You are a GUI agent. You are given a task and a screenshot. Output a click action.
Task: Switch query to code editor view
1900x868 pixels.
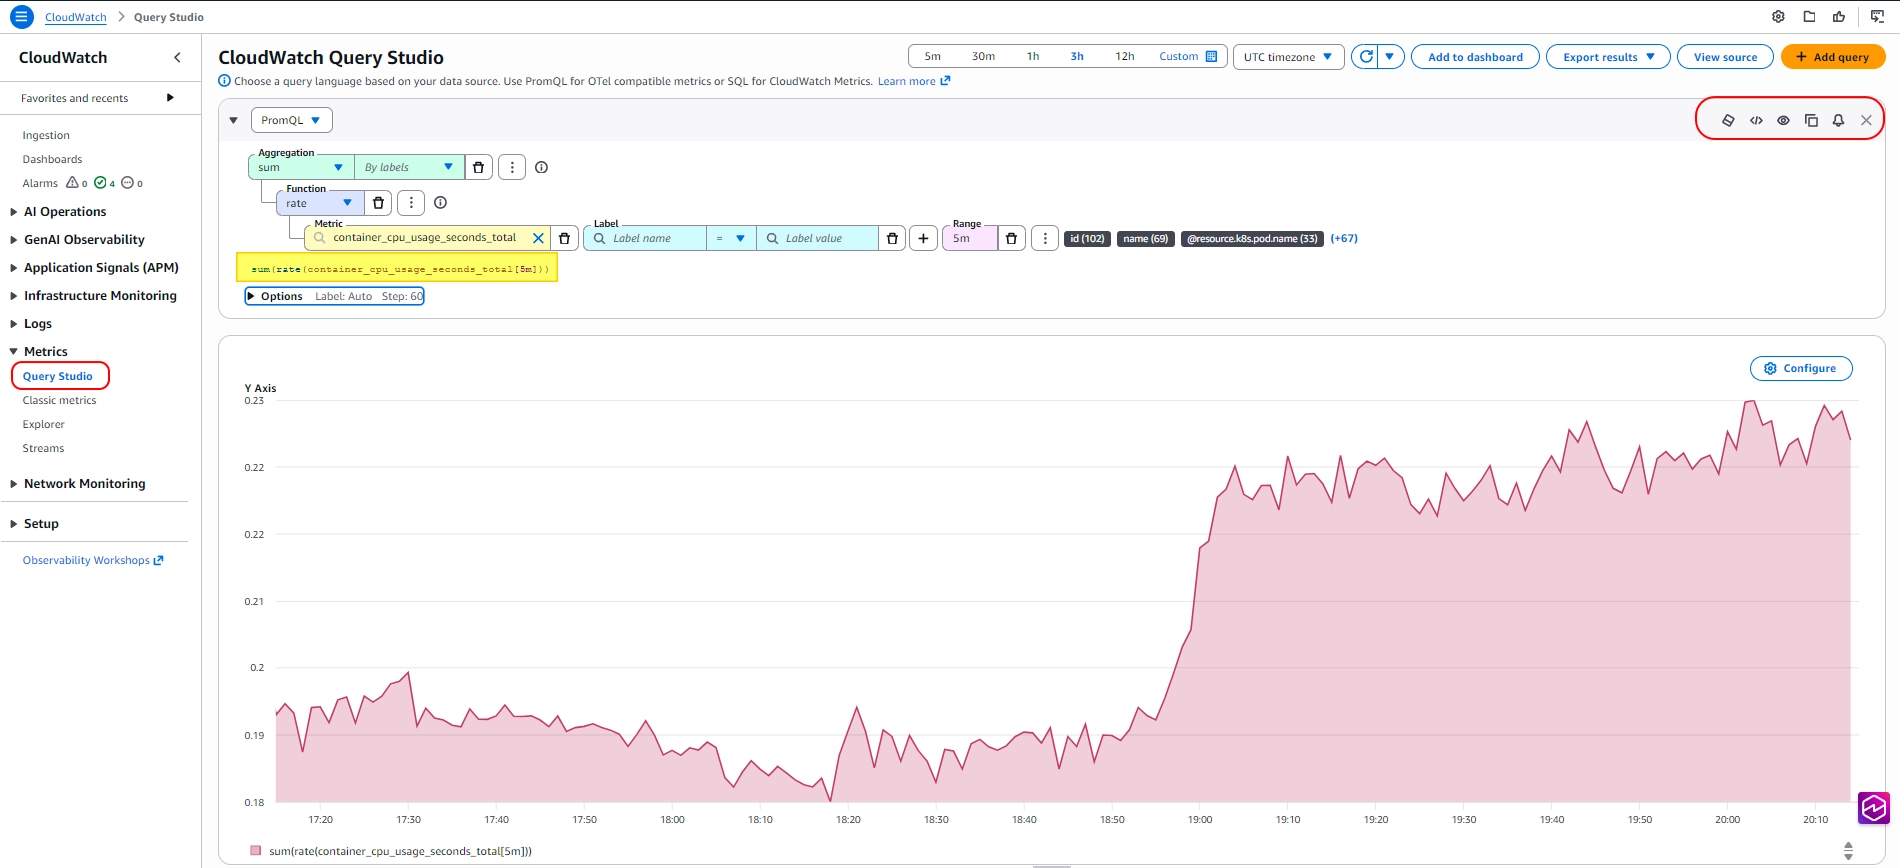1756,120
